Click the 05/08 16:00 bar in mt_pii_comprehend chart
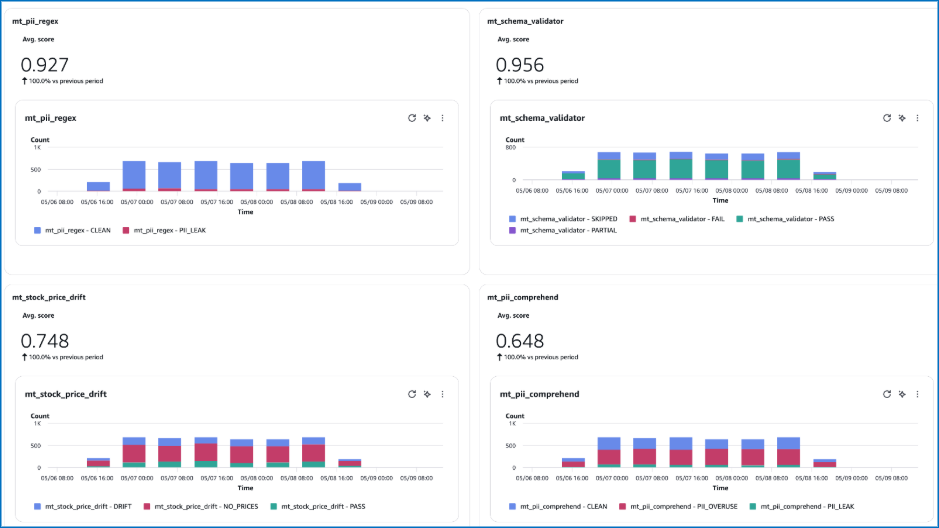Screen dimensions: 939x528 click(825, 463)
